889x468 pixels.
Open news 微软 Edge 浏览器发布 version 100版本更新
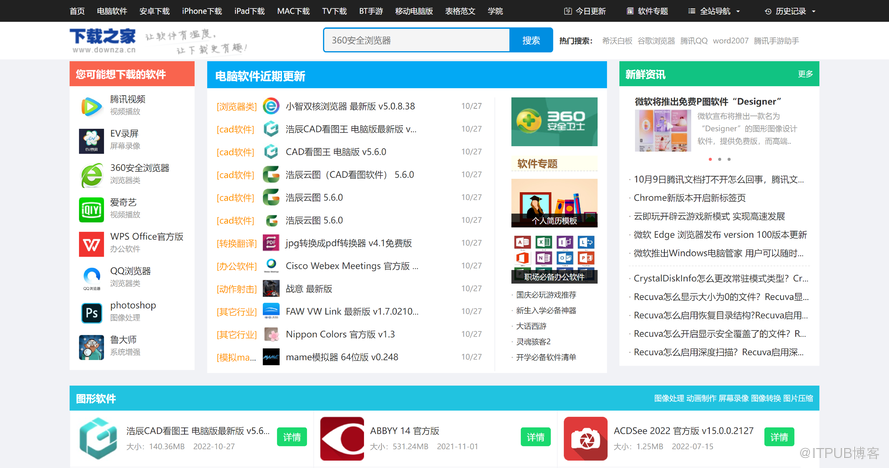coord(720,235)
